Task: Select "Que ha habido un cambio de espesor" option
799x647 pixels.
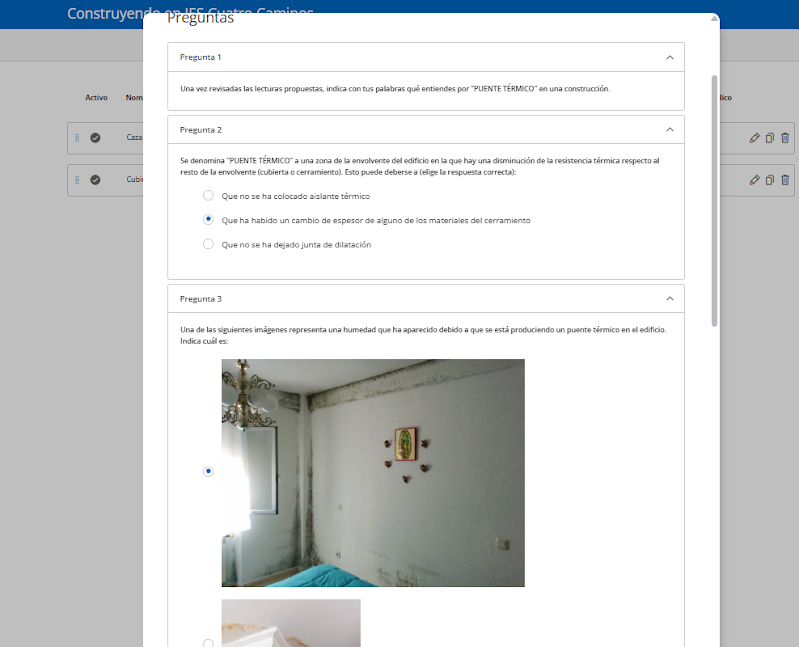Action: pos(208,220)
